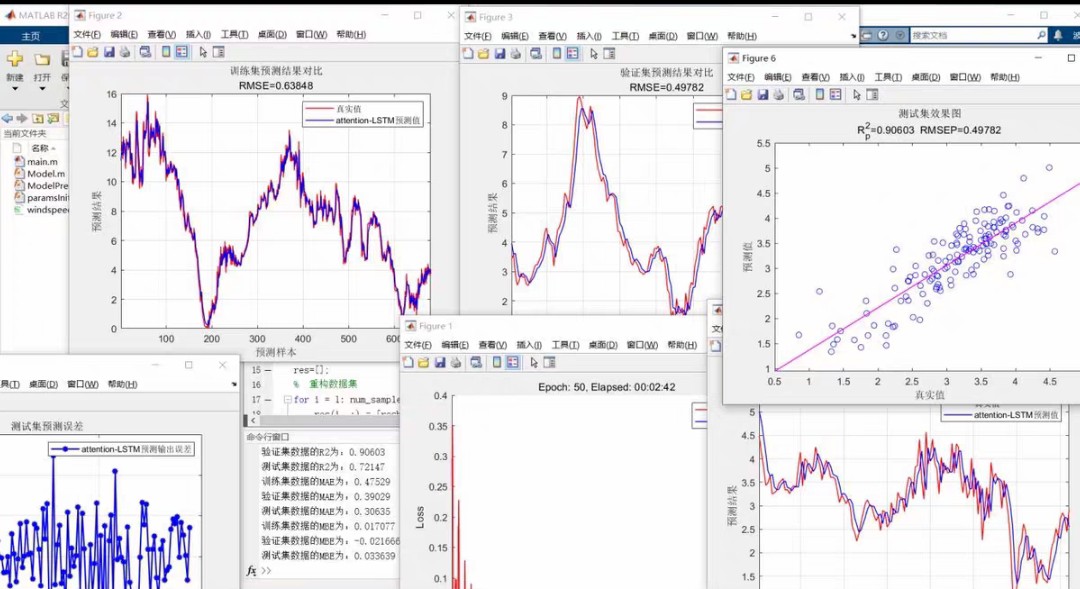The height and width of the screenshot is (589, 1080).
Task: Open file icon in Figure 6 toolbar
Action: [x=747, y=95]
